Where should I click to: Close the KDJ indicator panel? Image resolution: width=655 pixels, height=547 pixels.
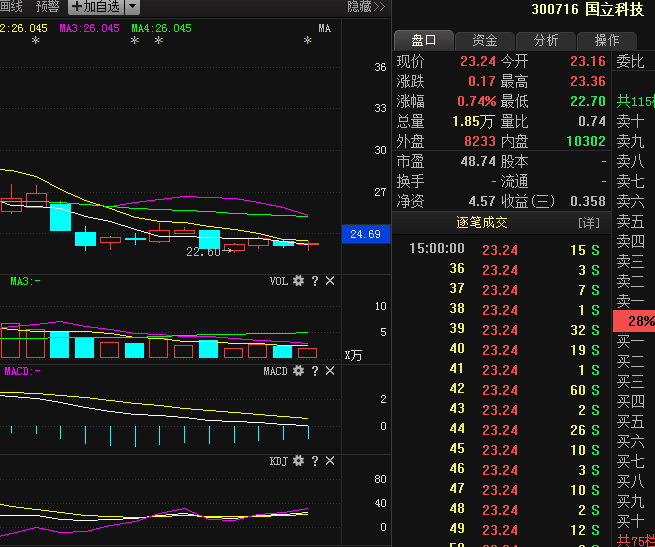(330, 461)
